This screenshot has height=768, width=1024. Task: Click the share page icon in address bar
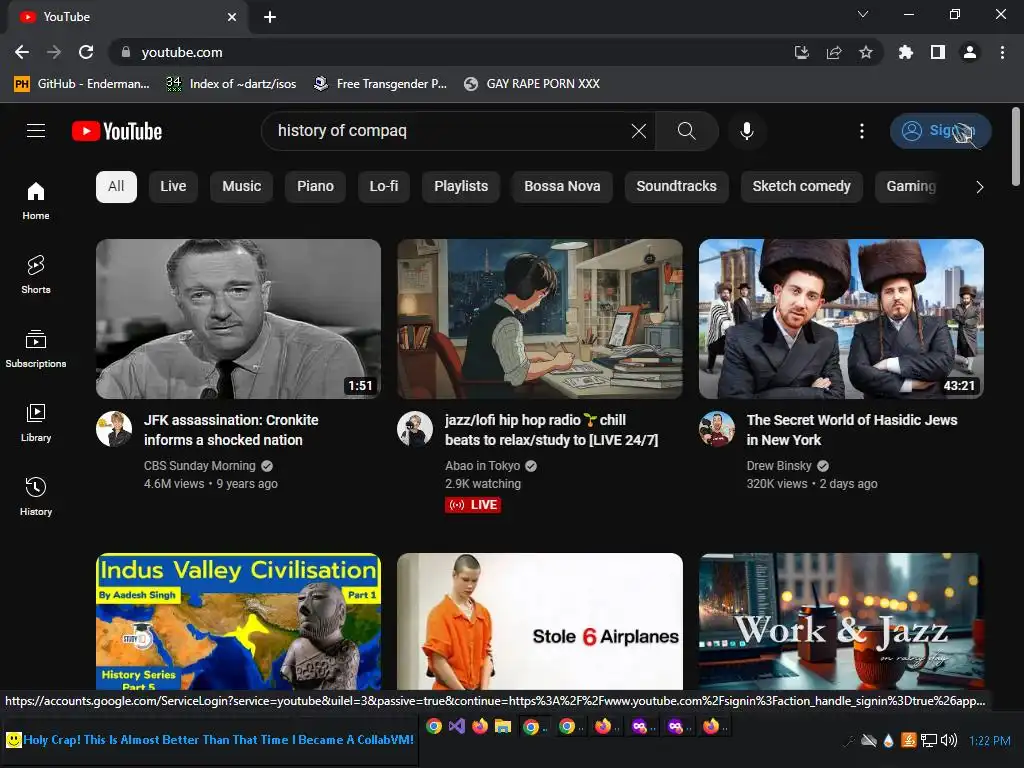[x=834, y=52]
